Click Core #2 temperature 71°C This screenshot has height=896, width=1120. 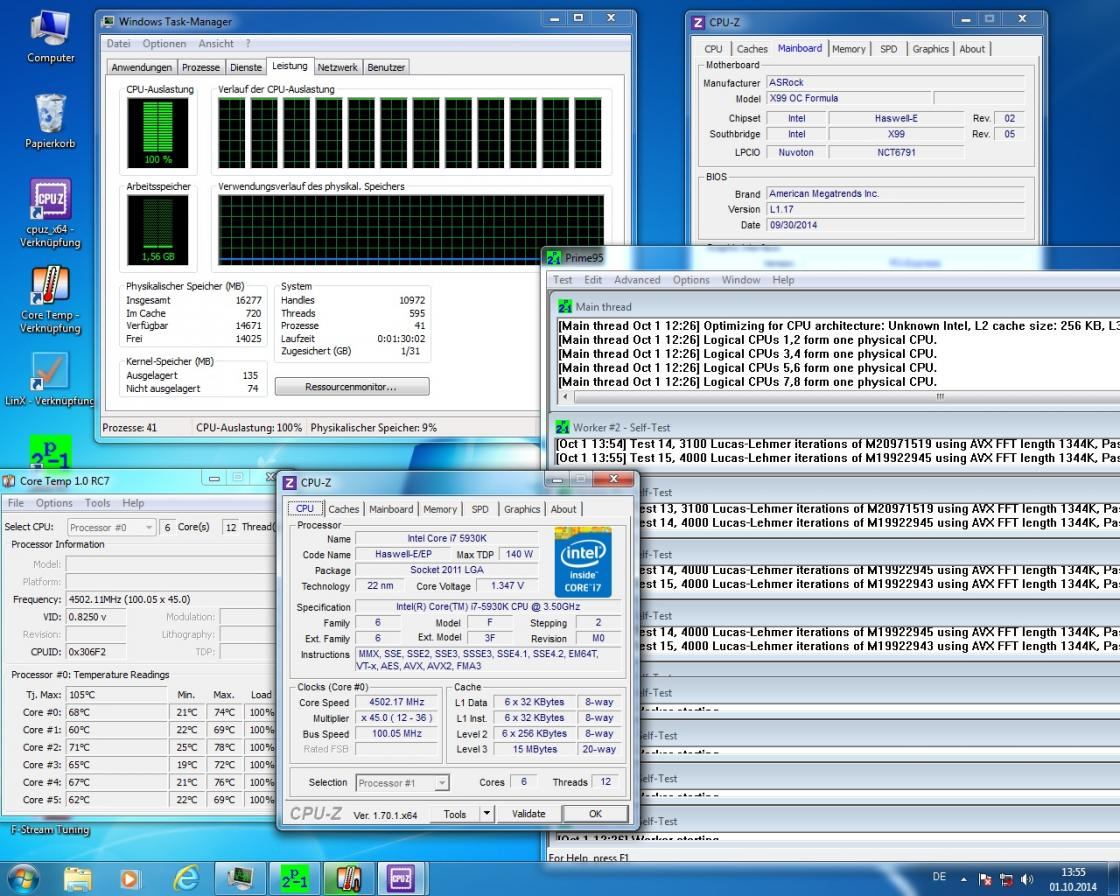pos(116,747)
